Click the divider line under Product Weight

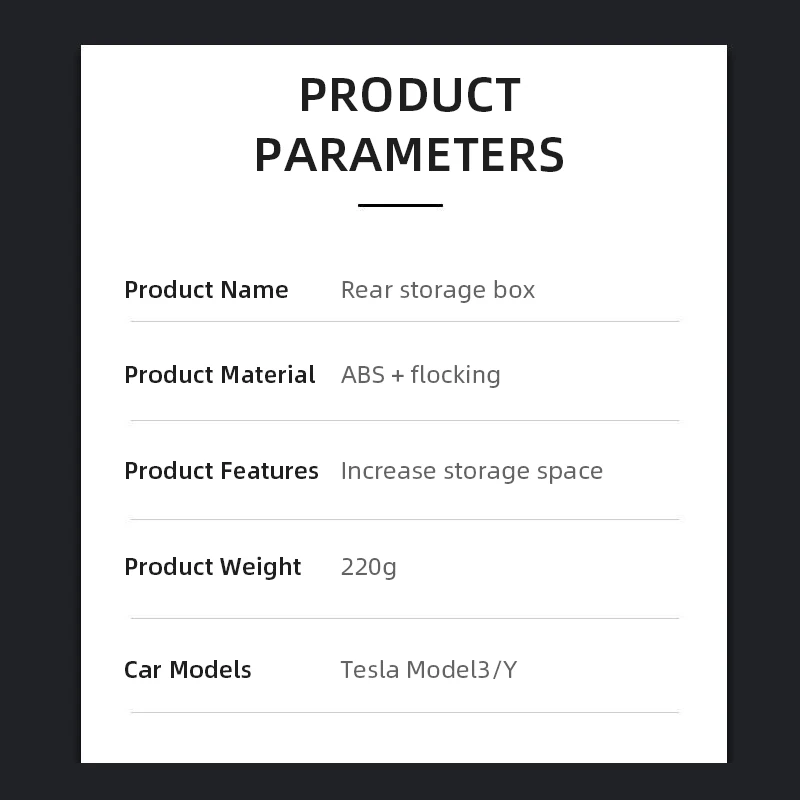404,618
